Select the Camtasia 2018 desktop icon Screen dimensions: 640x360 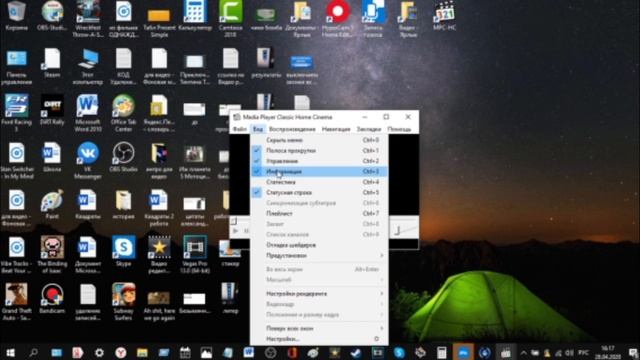pyautogui.click(x=231, y=19)
